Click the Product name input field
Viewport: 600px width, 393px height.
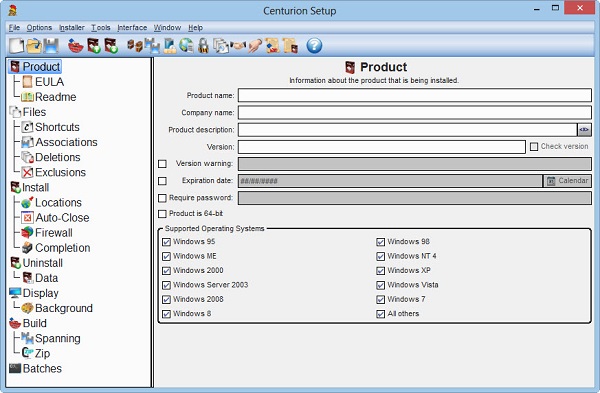415,95
